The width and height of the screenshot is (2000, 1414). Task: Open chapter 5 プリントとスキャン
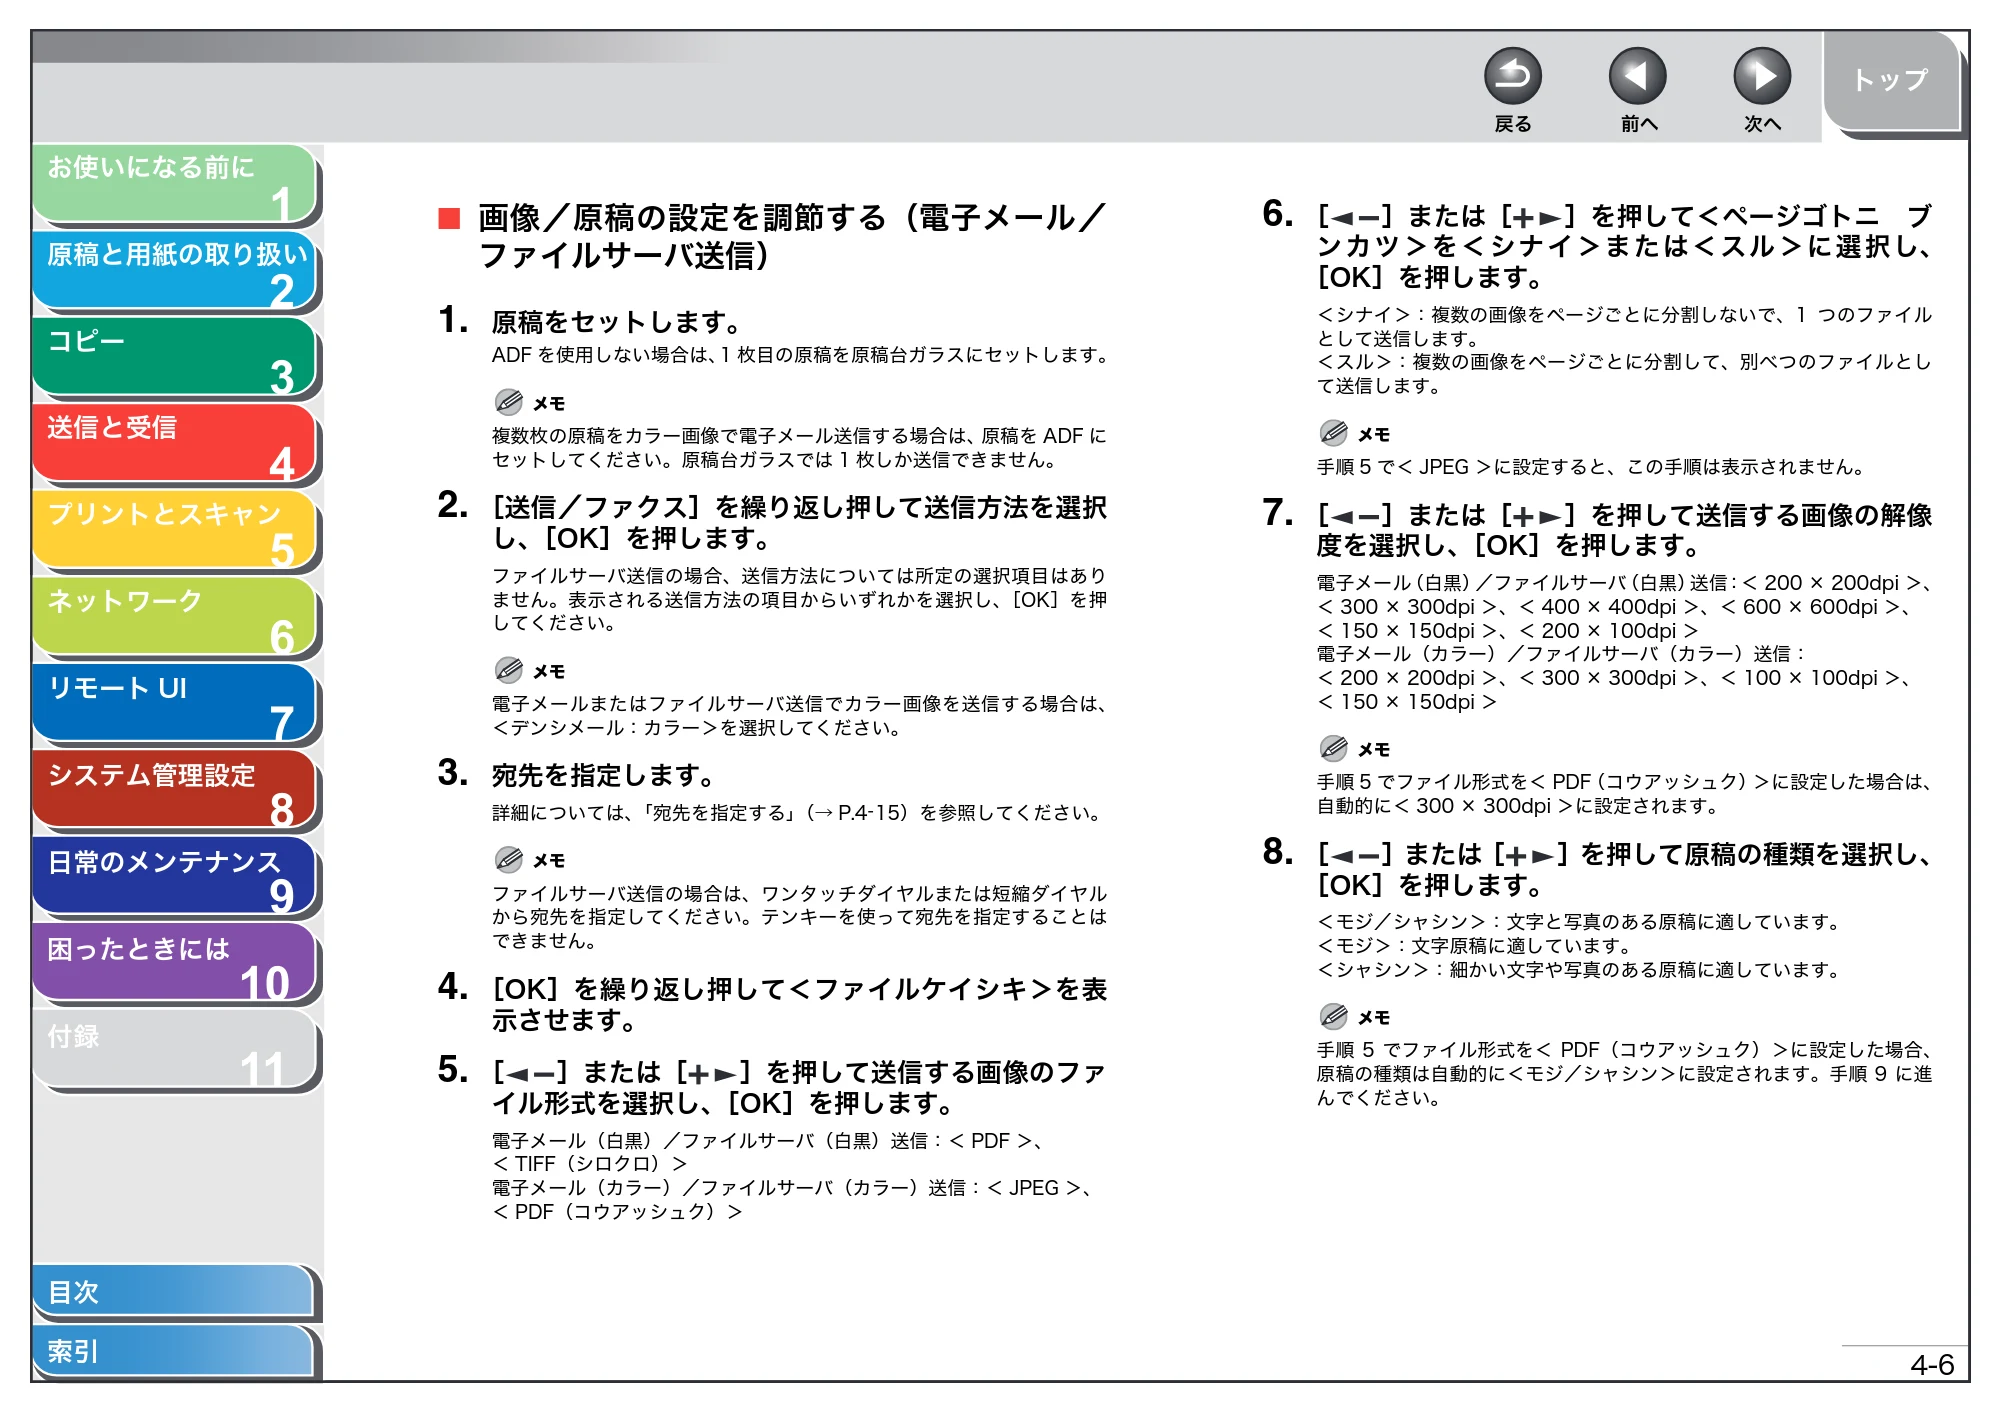(x=175, y=531)
